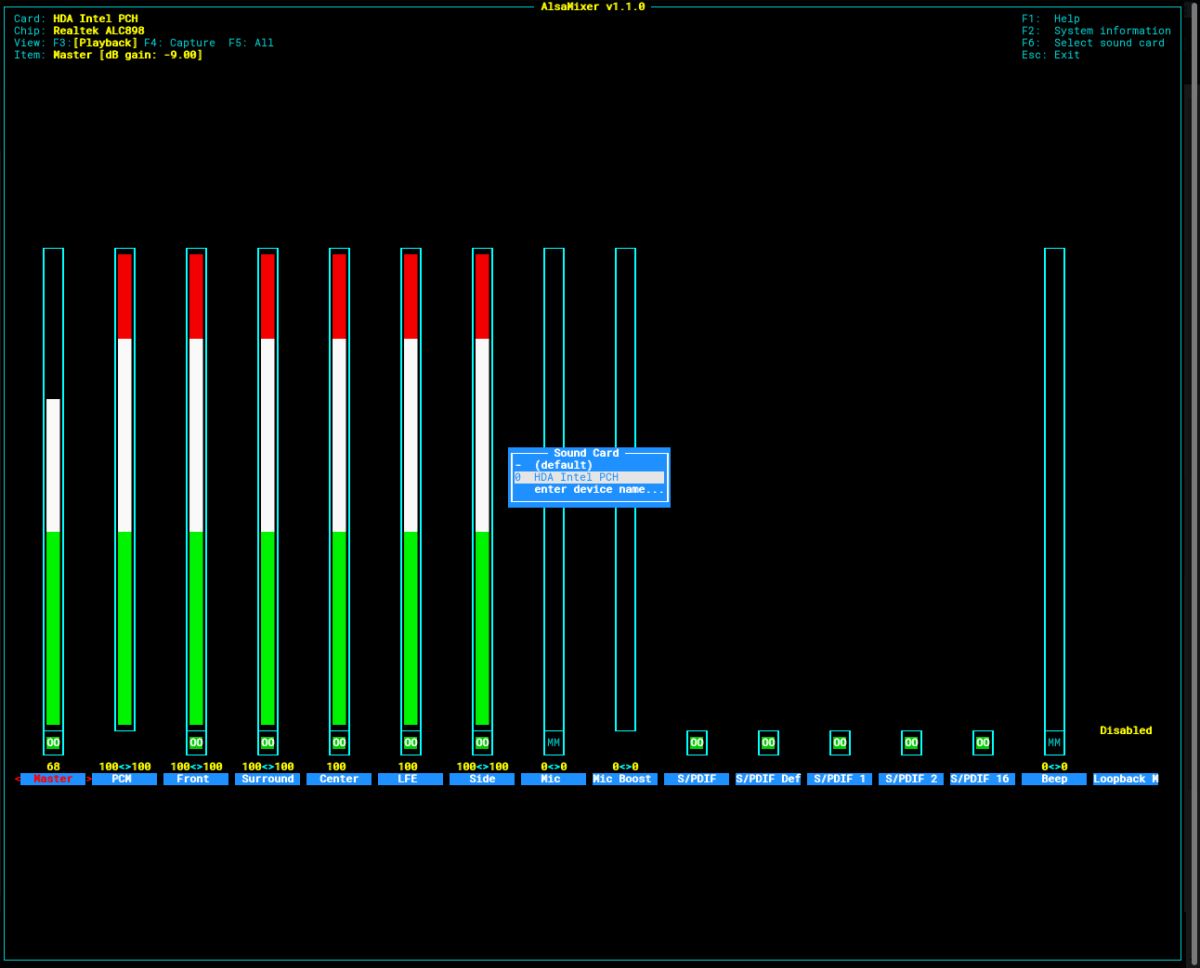Screen dimensions: 1200x968
Task: Select the Master channel label
Action: click(53, 779)
